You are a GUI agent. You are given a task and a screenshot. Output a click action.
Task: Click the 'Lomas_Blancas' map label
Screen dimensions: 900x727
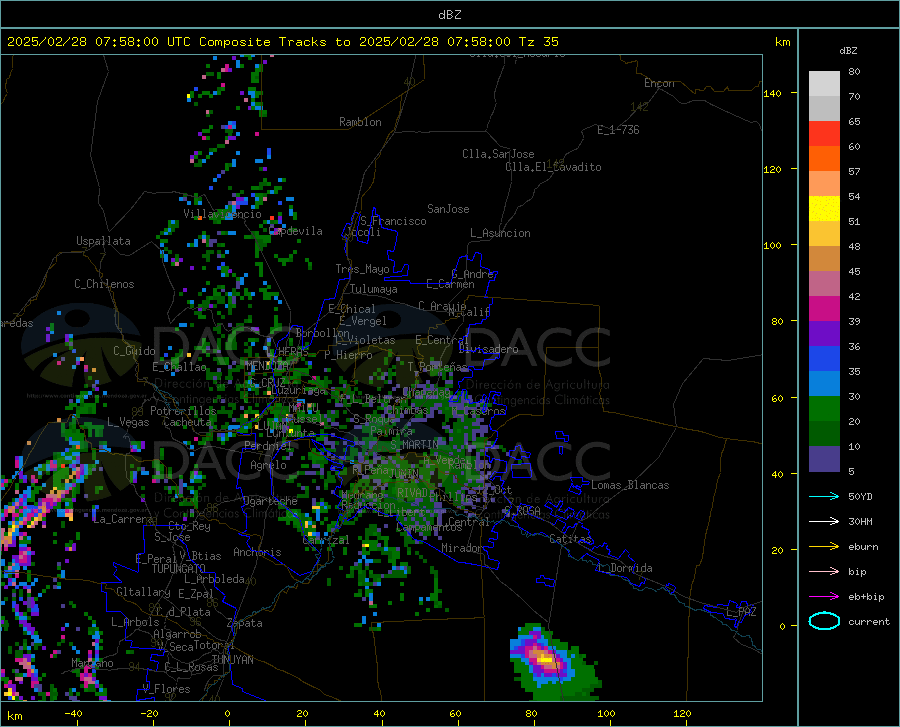(x=630, y=485)
